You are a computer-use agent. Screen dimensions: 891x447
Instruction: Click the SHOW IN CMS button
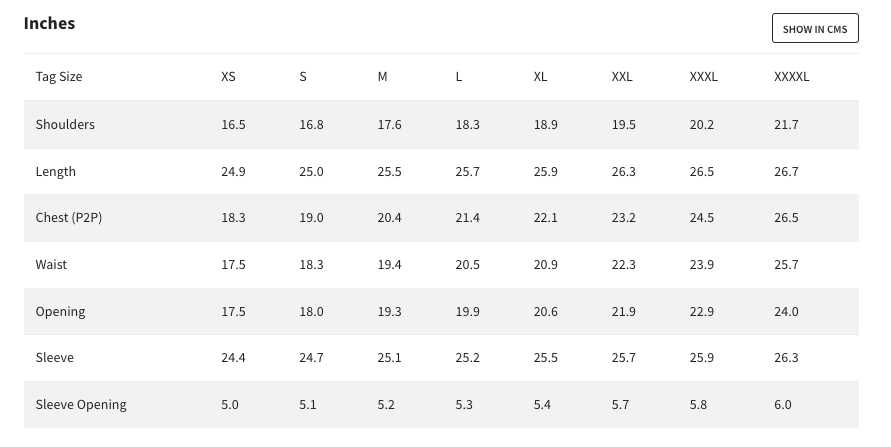815,28
